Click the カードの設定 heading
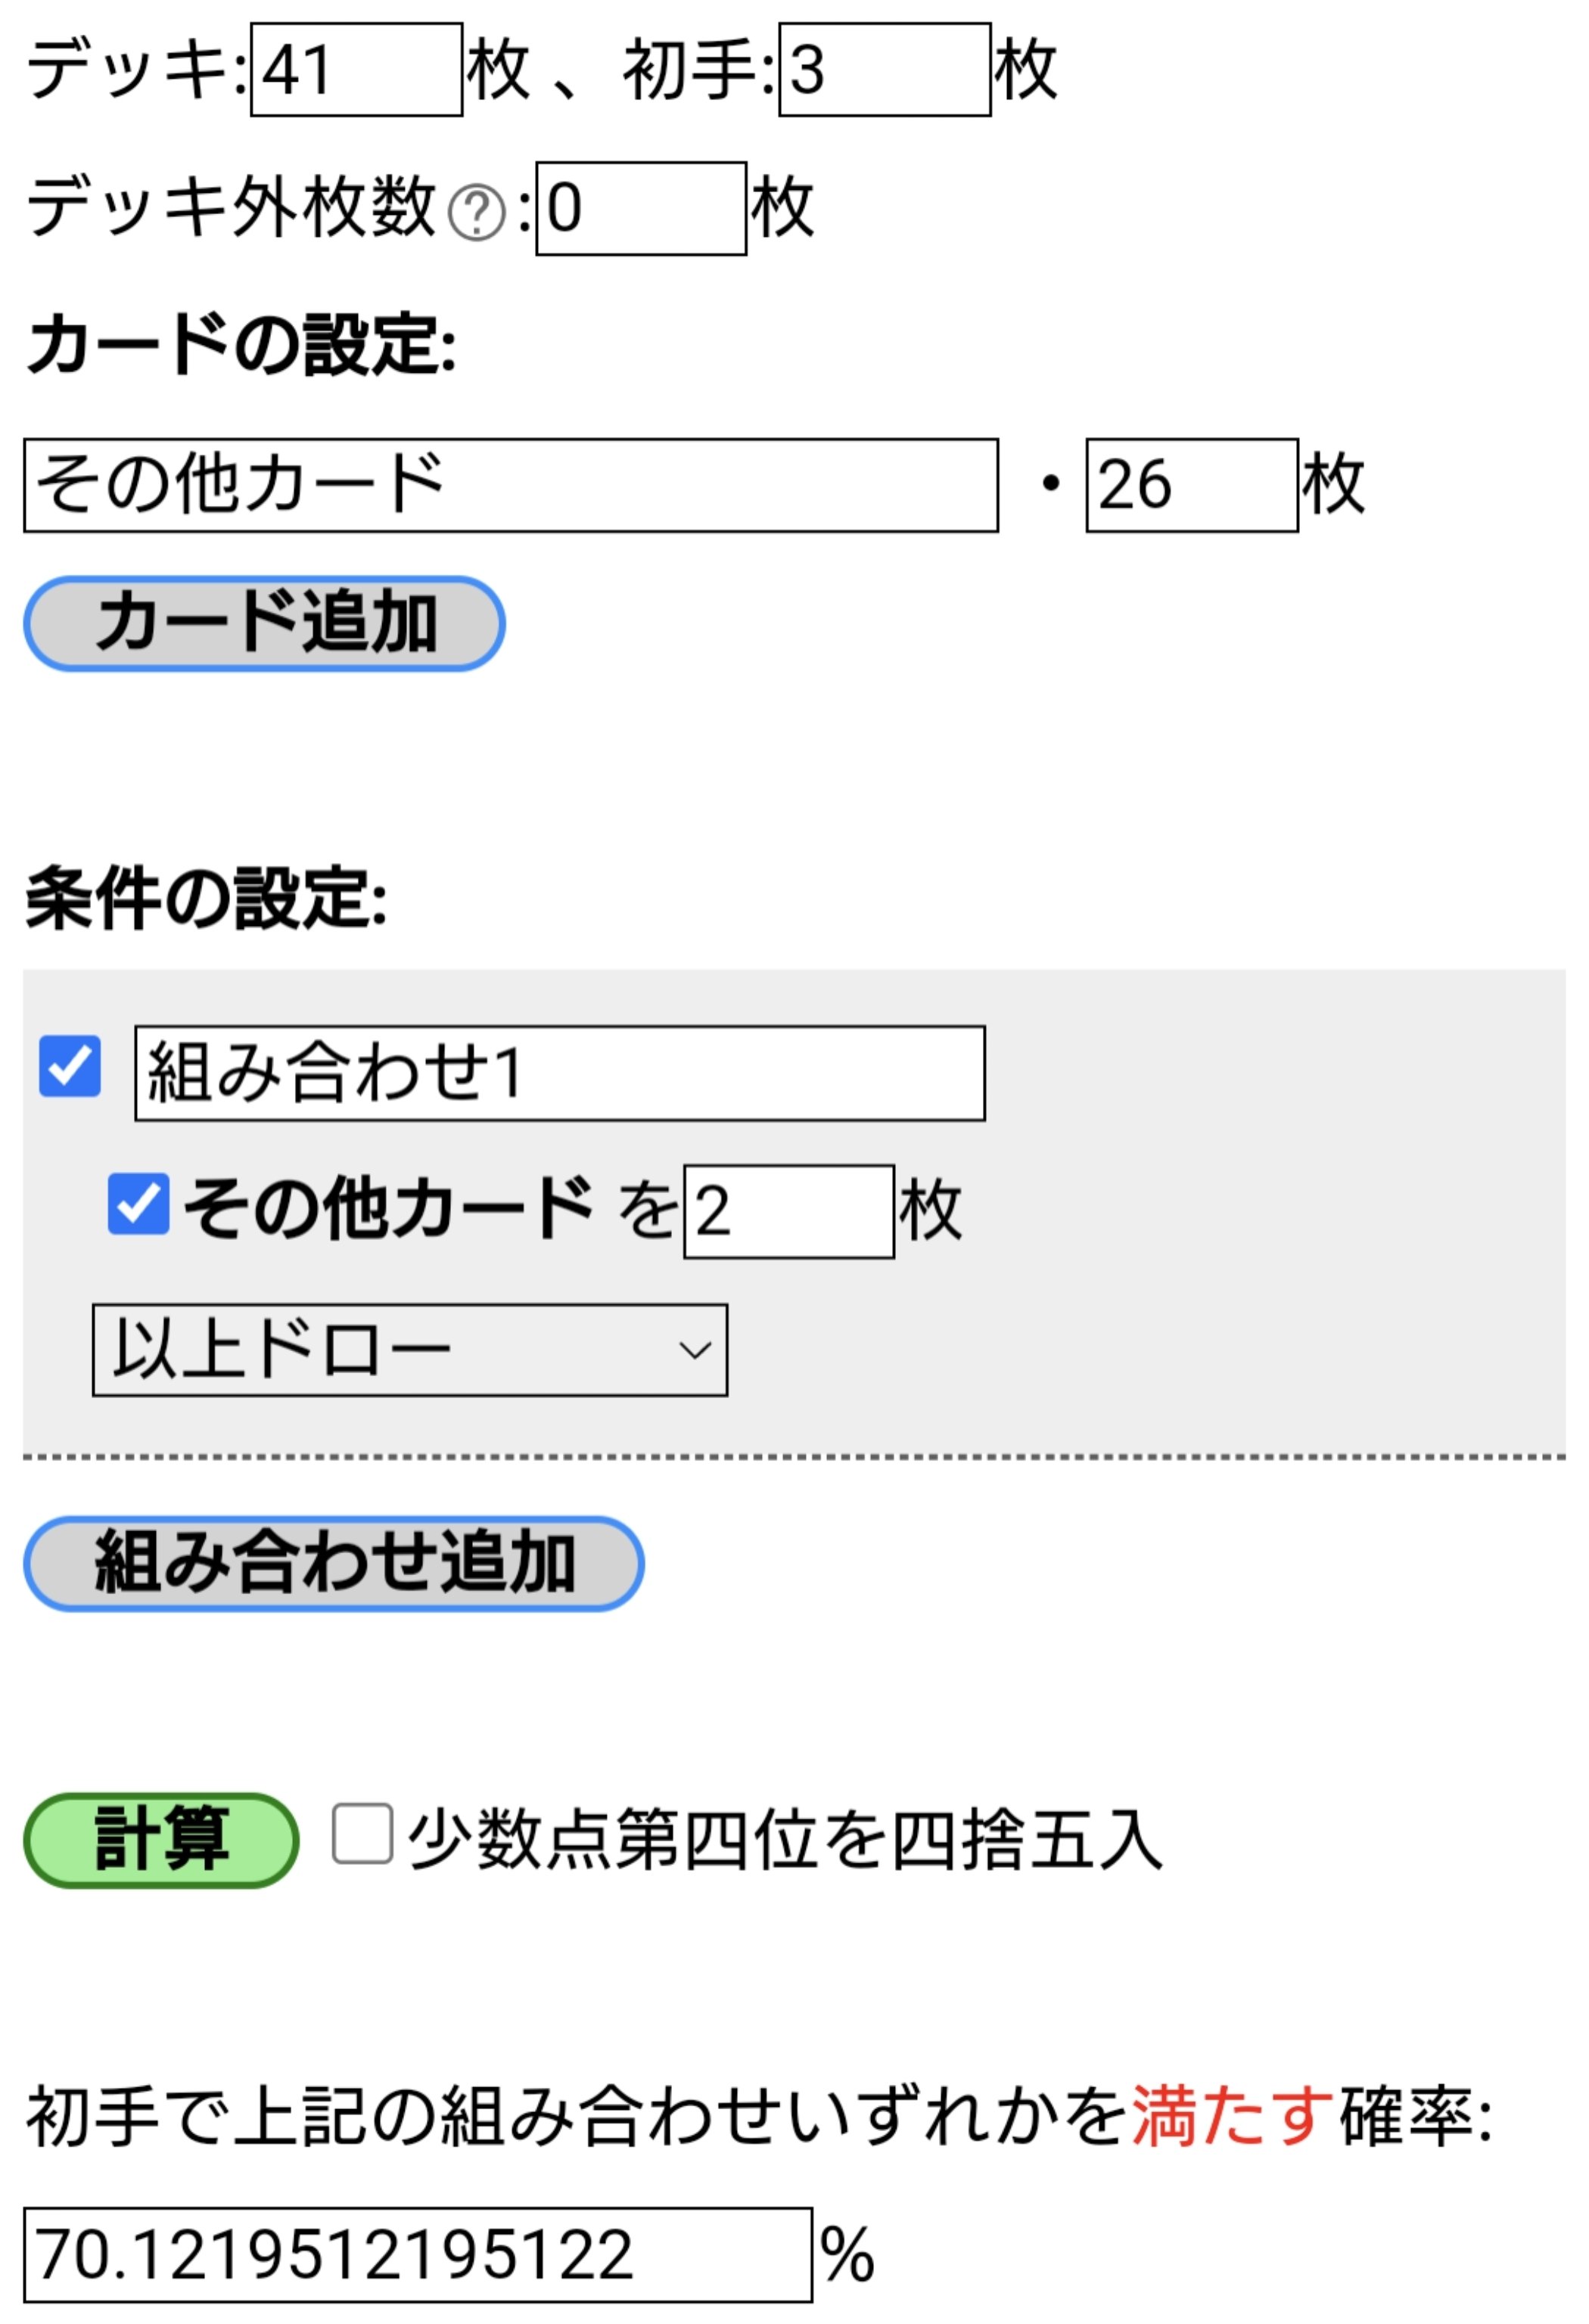 point(241,345)
